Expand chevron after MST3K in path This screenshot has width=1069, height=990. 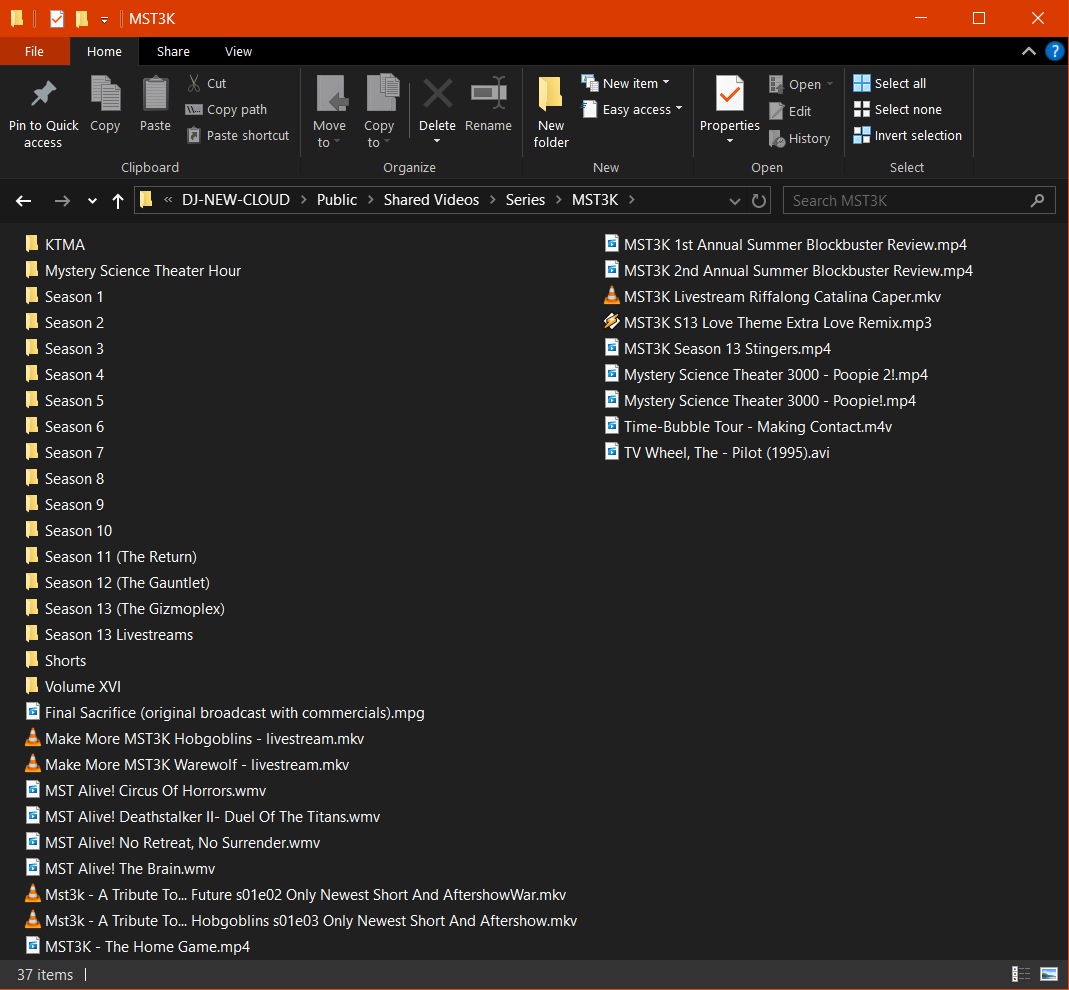(x=632, y=200)
